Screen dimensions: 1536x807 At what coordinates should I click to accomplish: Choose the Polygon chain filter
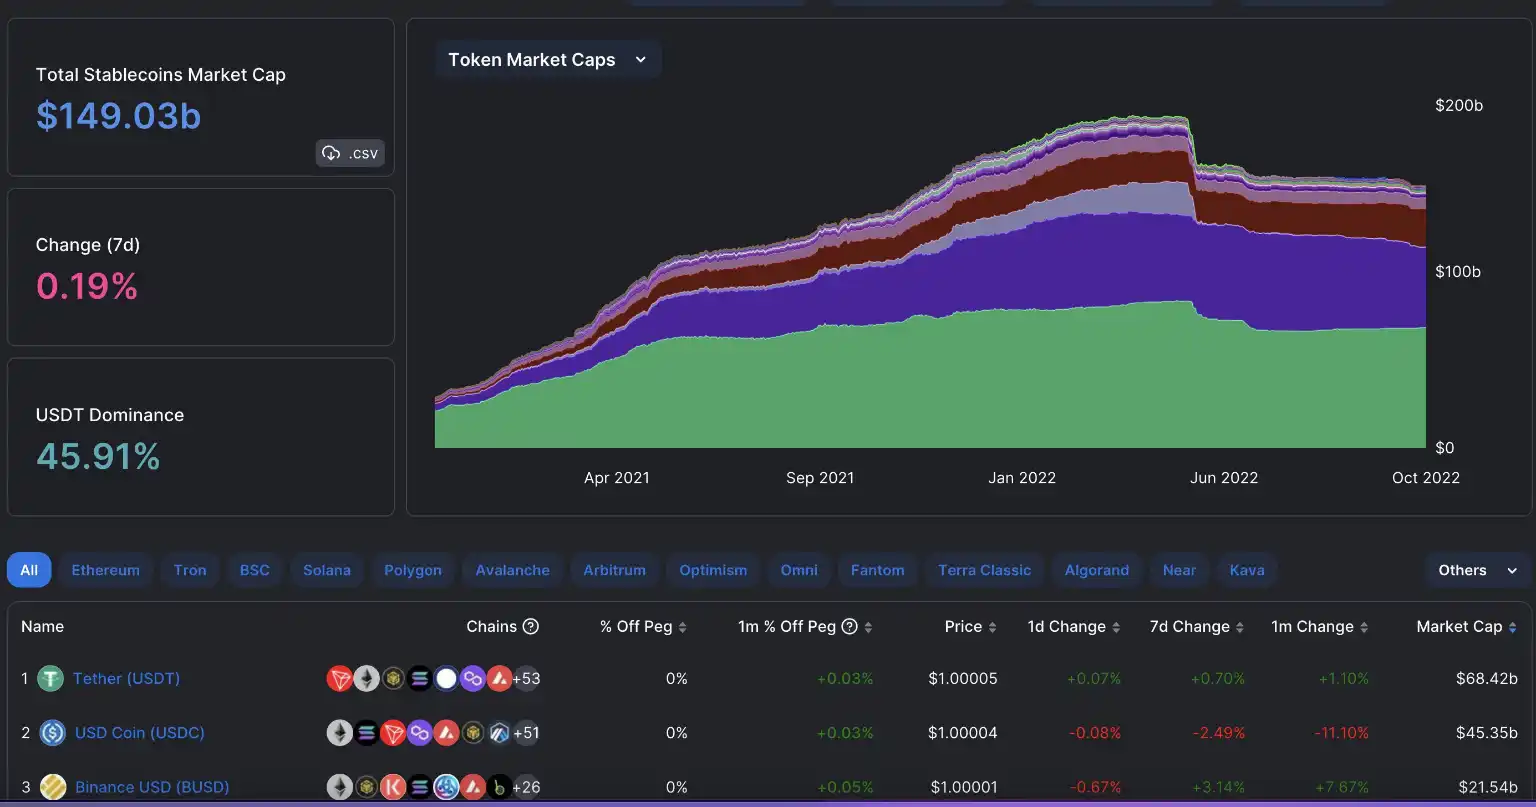(413, 570)
